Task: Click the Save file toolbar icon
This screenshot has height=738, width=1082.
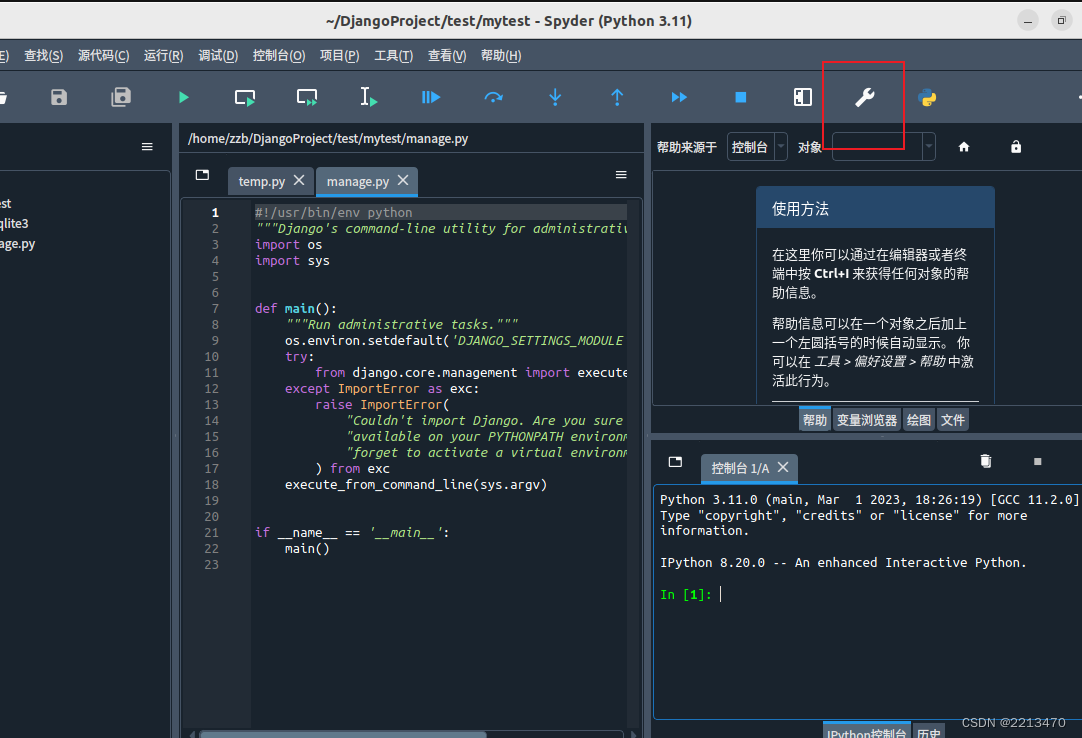Action: [59, 97]
